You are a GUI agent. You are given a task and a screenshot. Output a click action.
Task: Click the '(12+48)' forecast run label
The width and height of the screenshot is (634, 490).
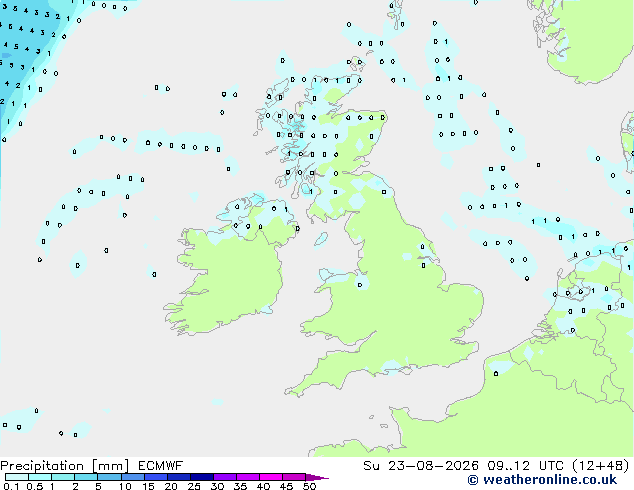pos(600,466)
